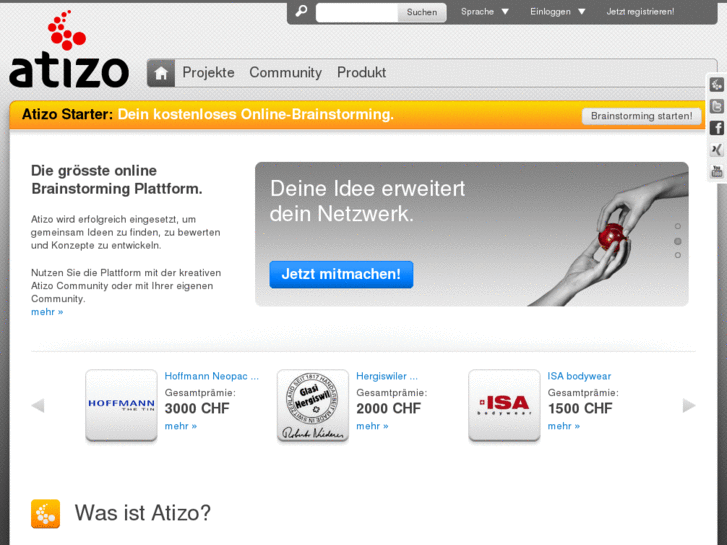Select the third banner slide dot

678,255
